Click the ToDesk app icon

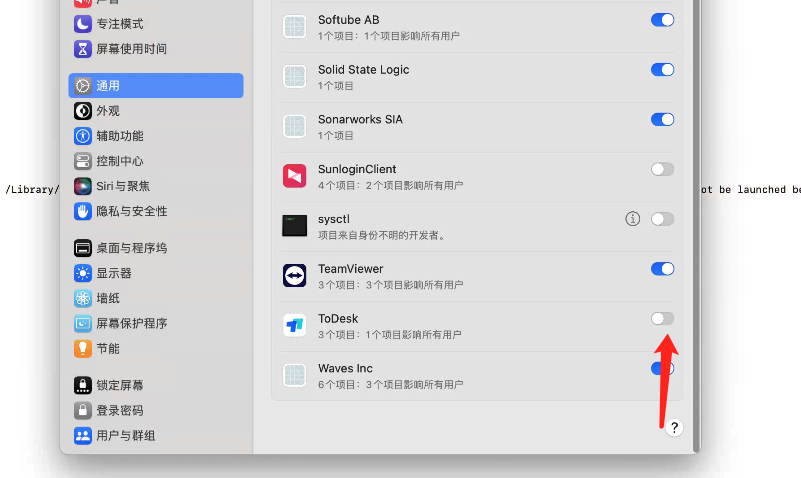(x=295, y=325)
